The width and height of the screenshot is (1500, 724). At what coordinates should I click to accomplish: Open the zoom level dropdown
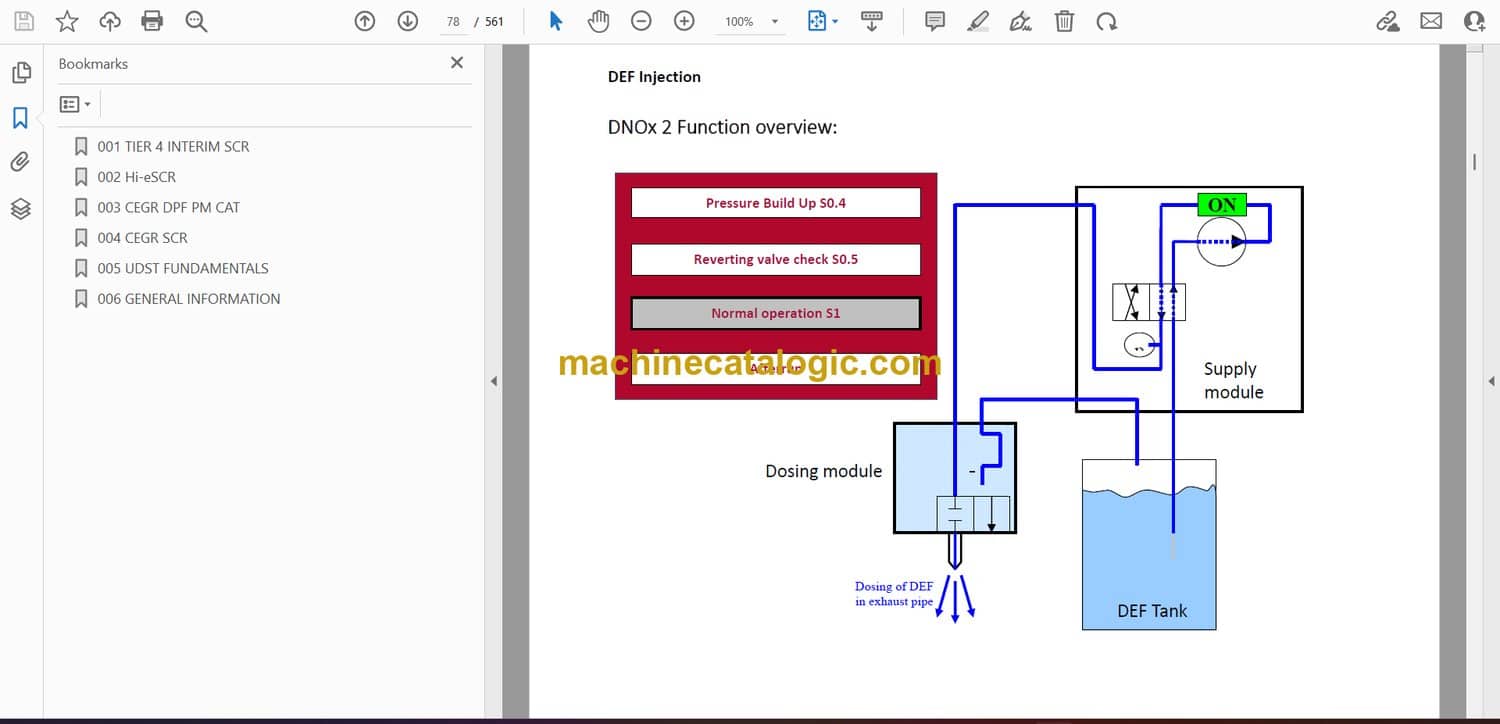click(774, 22)
